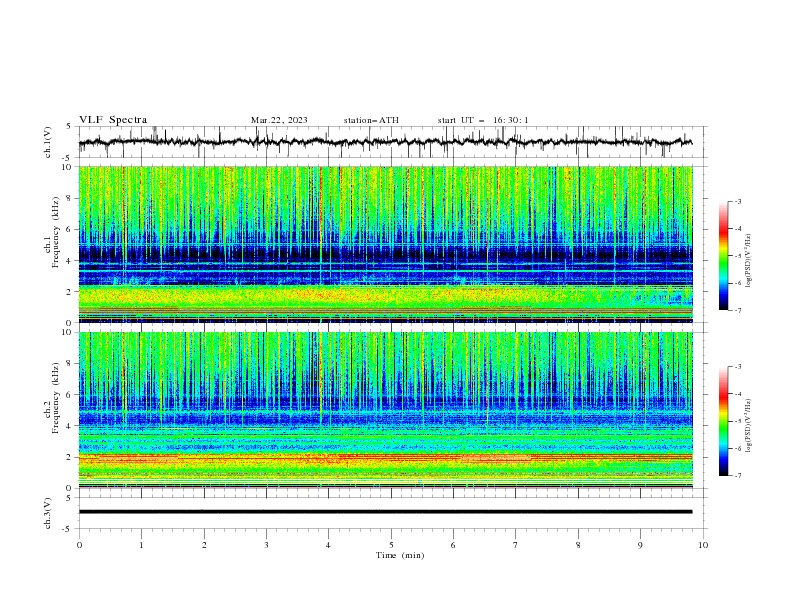This screenshot has height=612, width=792.
Task: Click the "ch.3(V)" waveform axis label
Action: [x=48, y=513]
